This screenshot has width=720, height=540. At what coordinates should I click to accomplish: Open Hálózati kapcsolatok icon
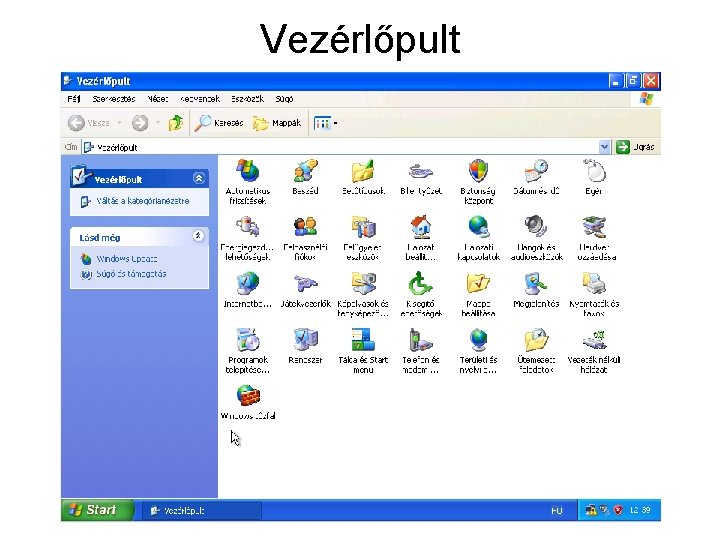(478, 227)
